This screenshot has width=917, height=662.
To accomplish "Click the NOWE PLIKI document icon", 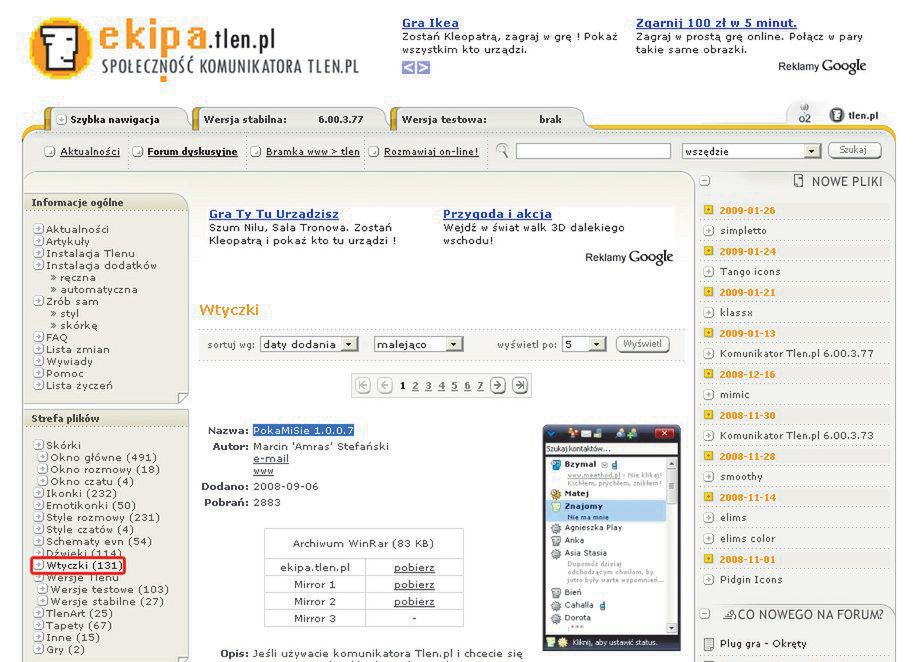I will point(798,181).
